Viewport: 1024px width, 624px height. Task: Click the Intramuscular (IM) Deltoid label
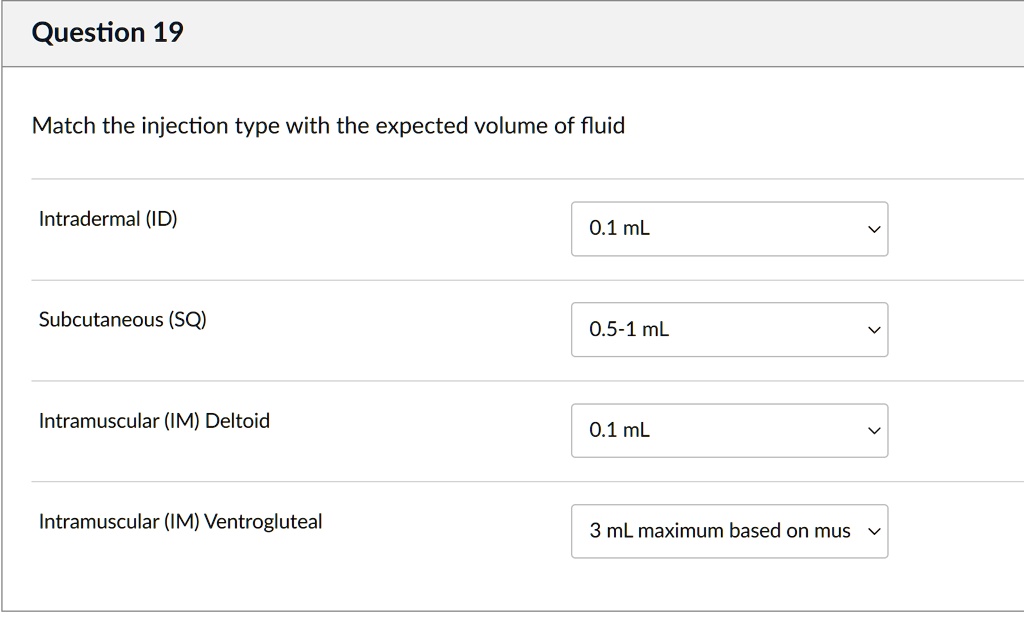(x=153, y=420)
